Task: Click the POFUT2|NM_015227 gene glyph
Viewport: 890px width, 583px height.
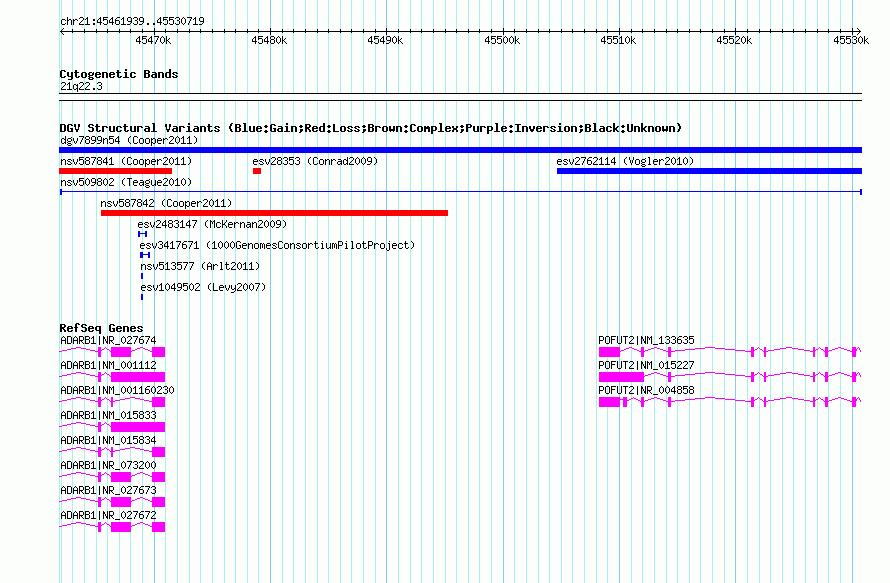Action: 730,377
